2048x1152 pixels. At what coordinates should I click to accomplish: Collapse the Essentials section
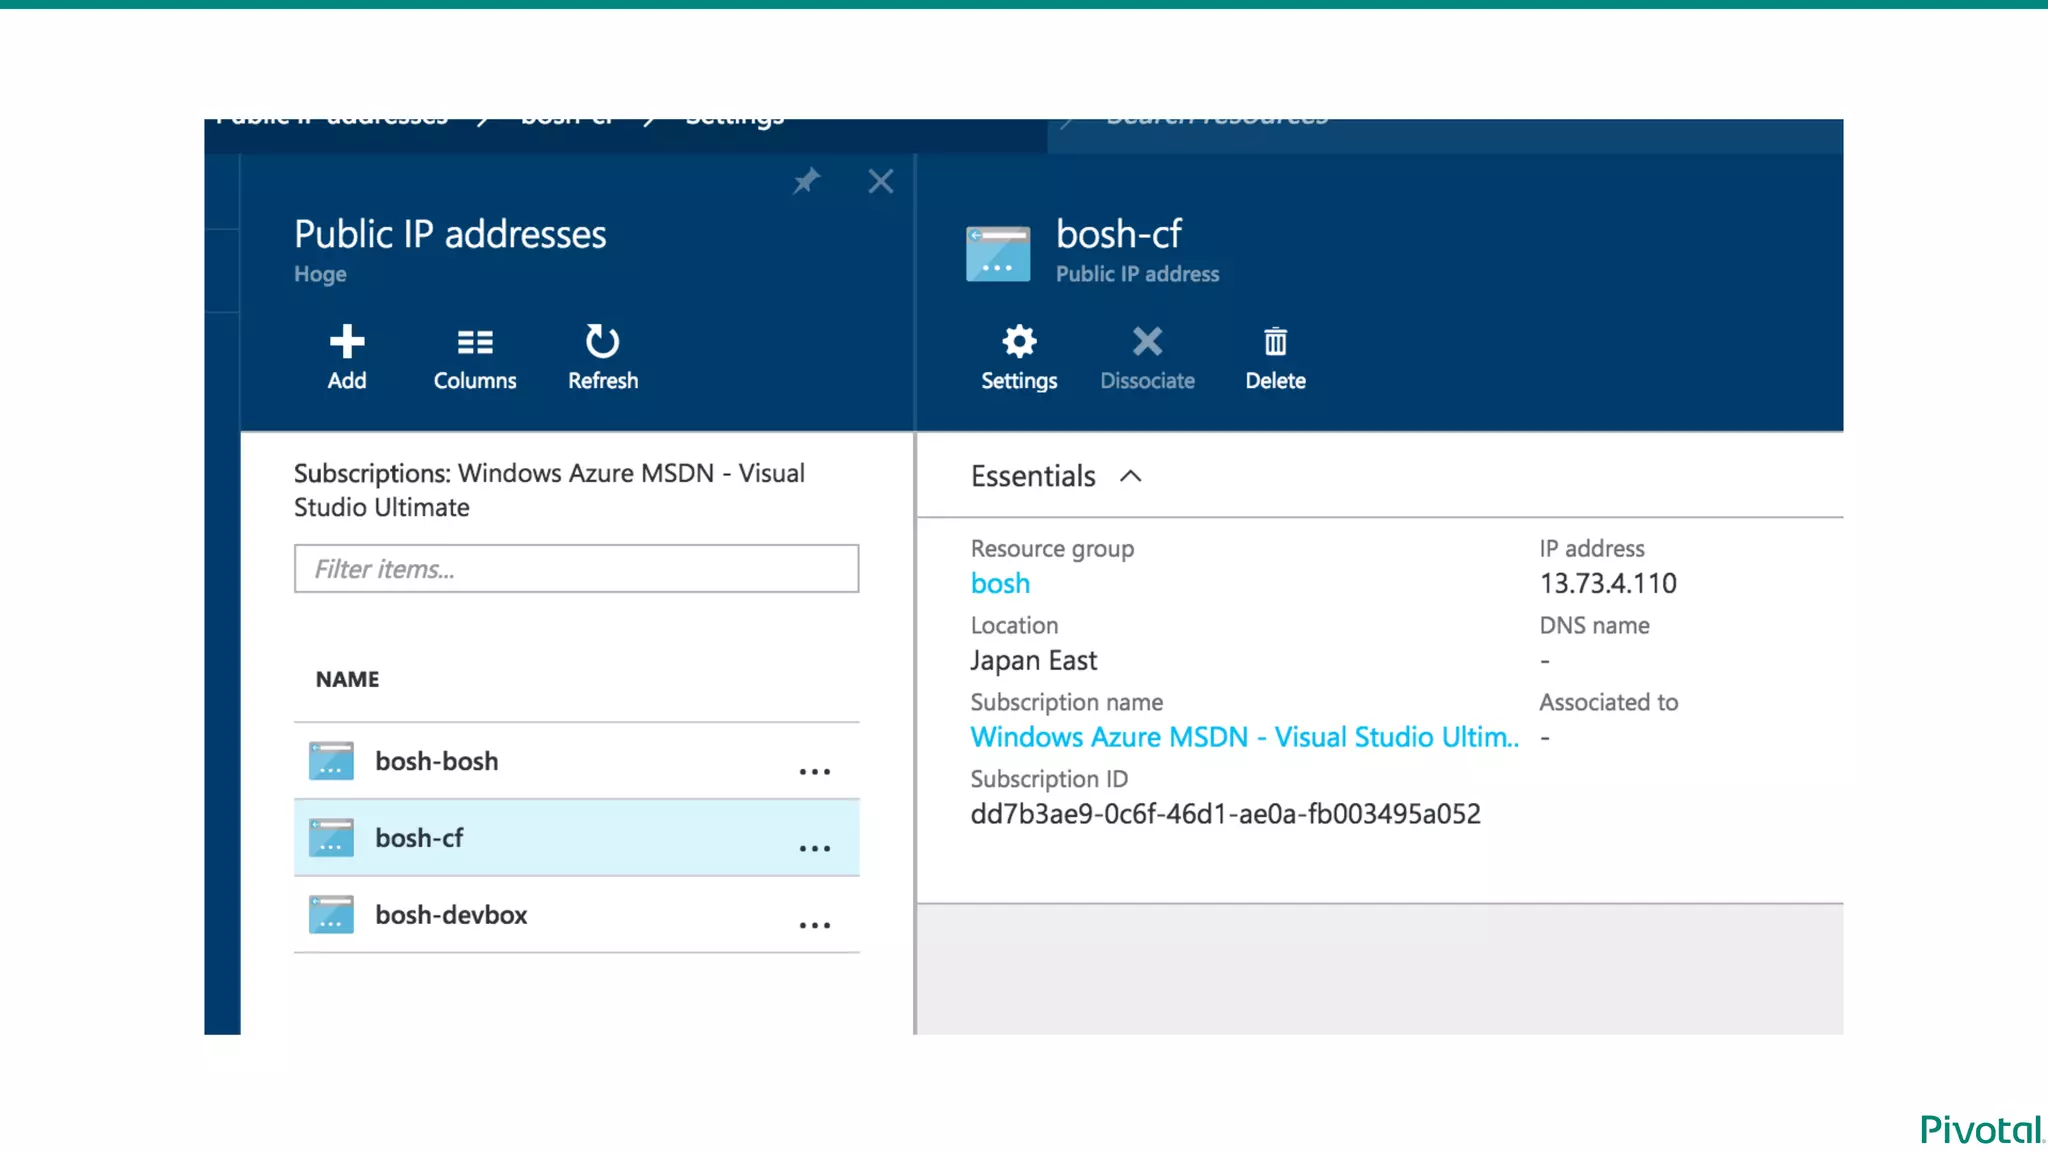click(1131, 476)
